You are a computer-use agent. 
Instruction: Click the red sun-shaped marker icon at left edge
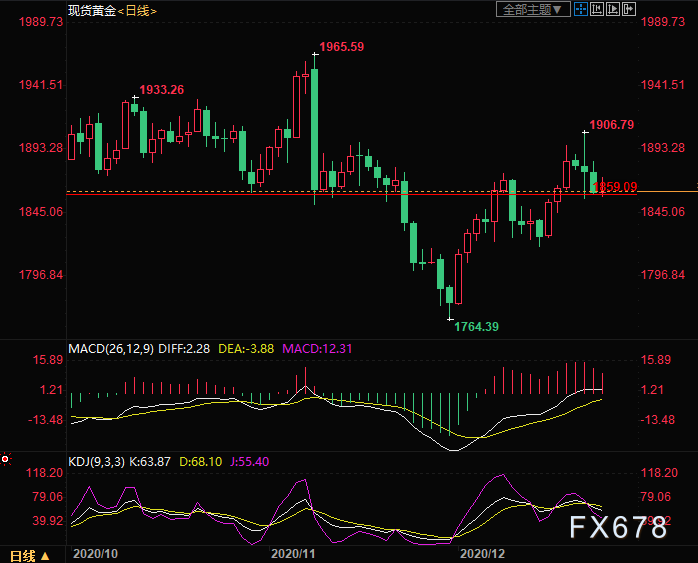(x=5, y=459)
